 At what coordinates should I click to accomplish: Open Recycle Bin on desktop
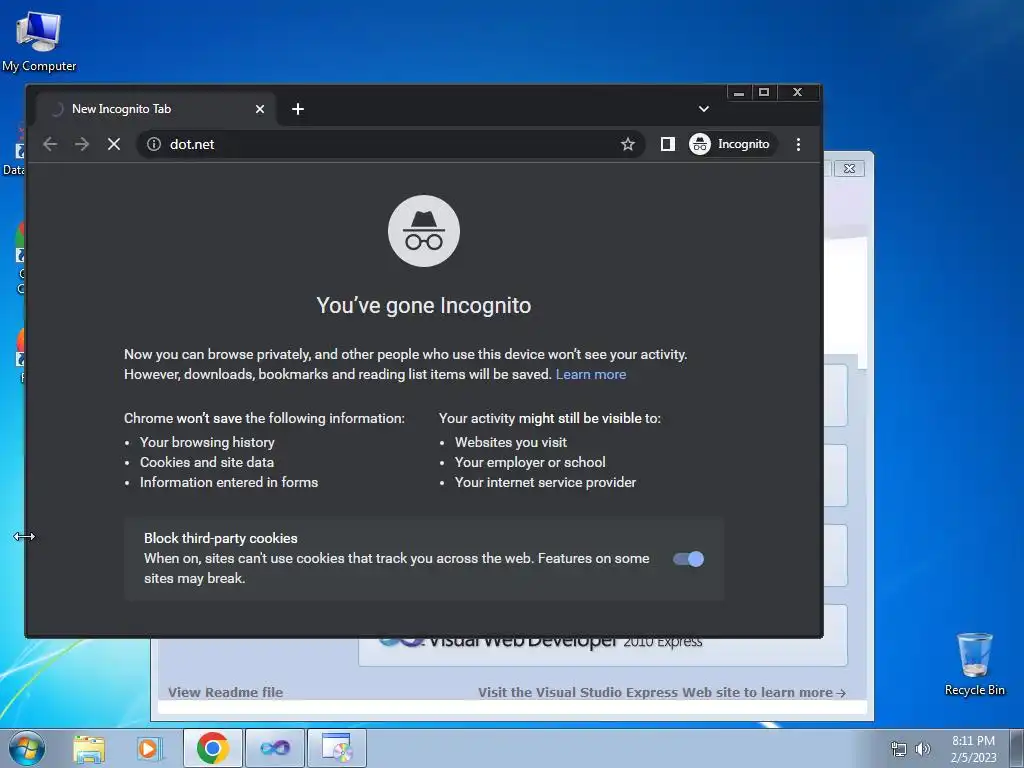click(974, 664)
